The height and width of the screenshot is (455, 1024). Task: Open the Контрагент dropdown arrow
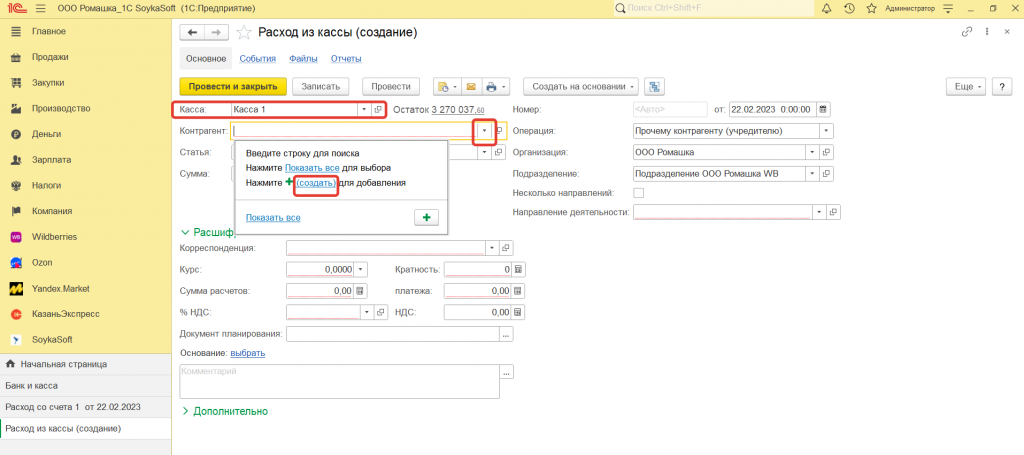(x=484, y=131)
